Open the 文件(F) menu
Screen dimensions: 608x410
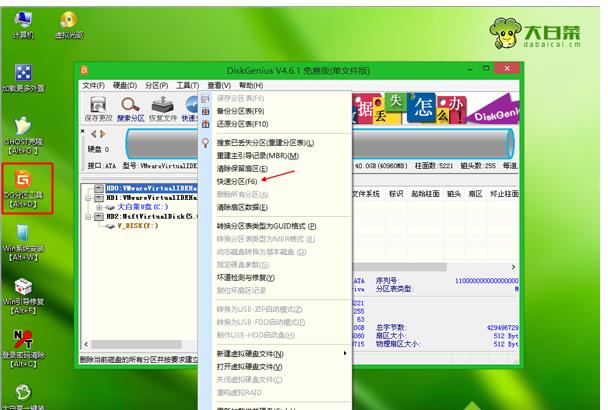pyautogui.click(x=93, y=85)
